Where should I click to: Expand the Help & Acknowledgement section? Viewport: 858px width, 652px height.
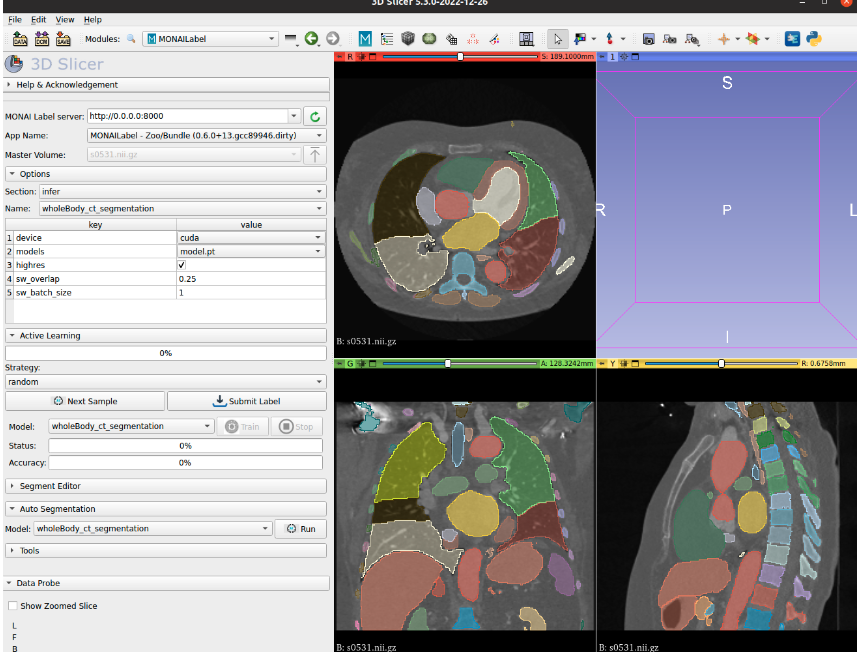click(166, 85)
